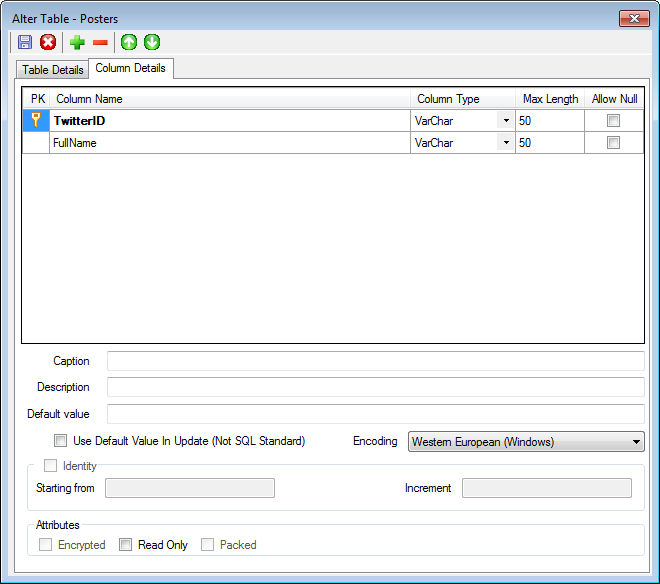
Task: Check the Packed attribute
Action: pyautogui.click(x=207, y=544)
